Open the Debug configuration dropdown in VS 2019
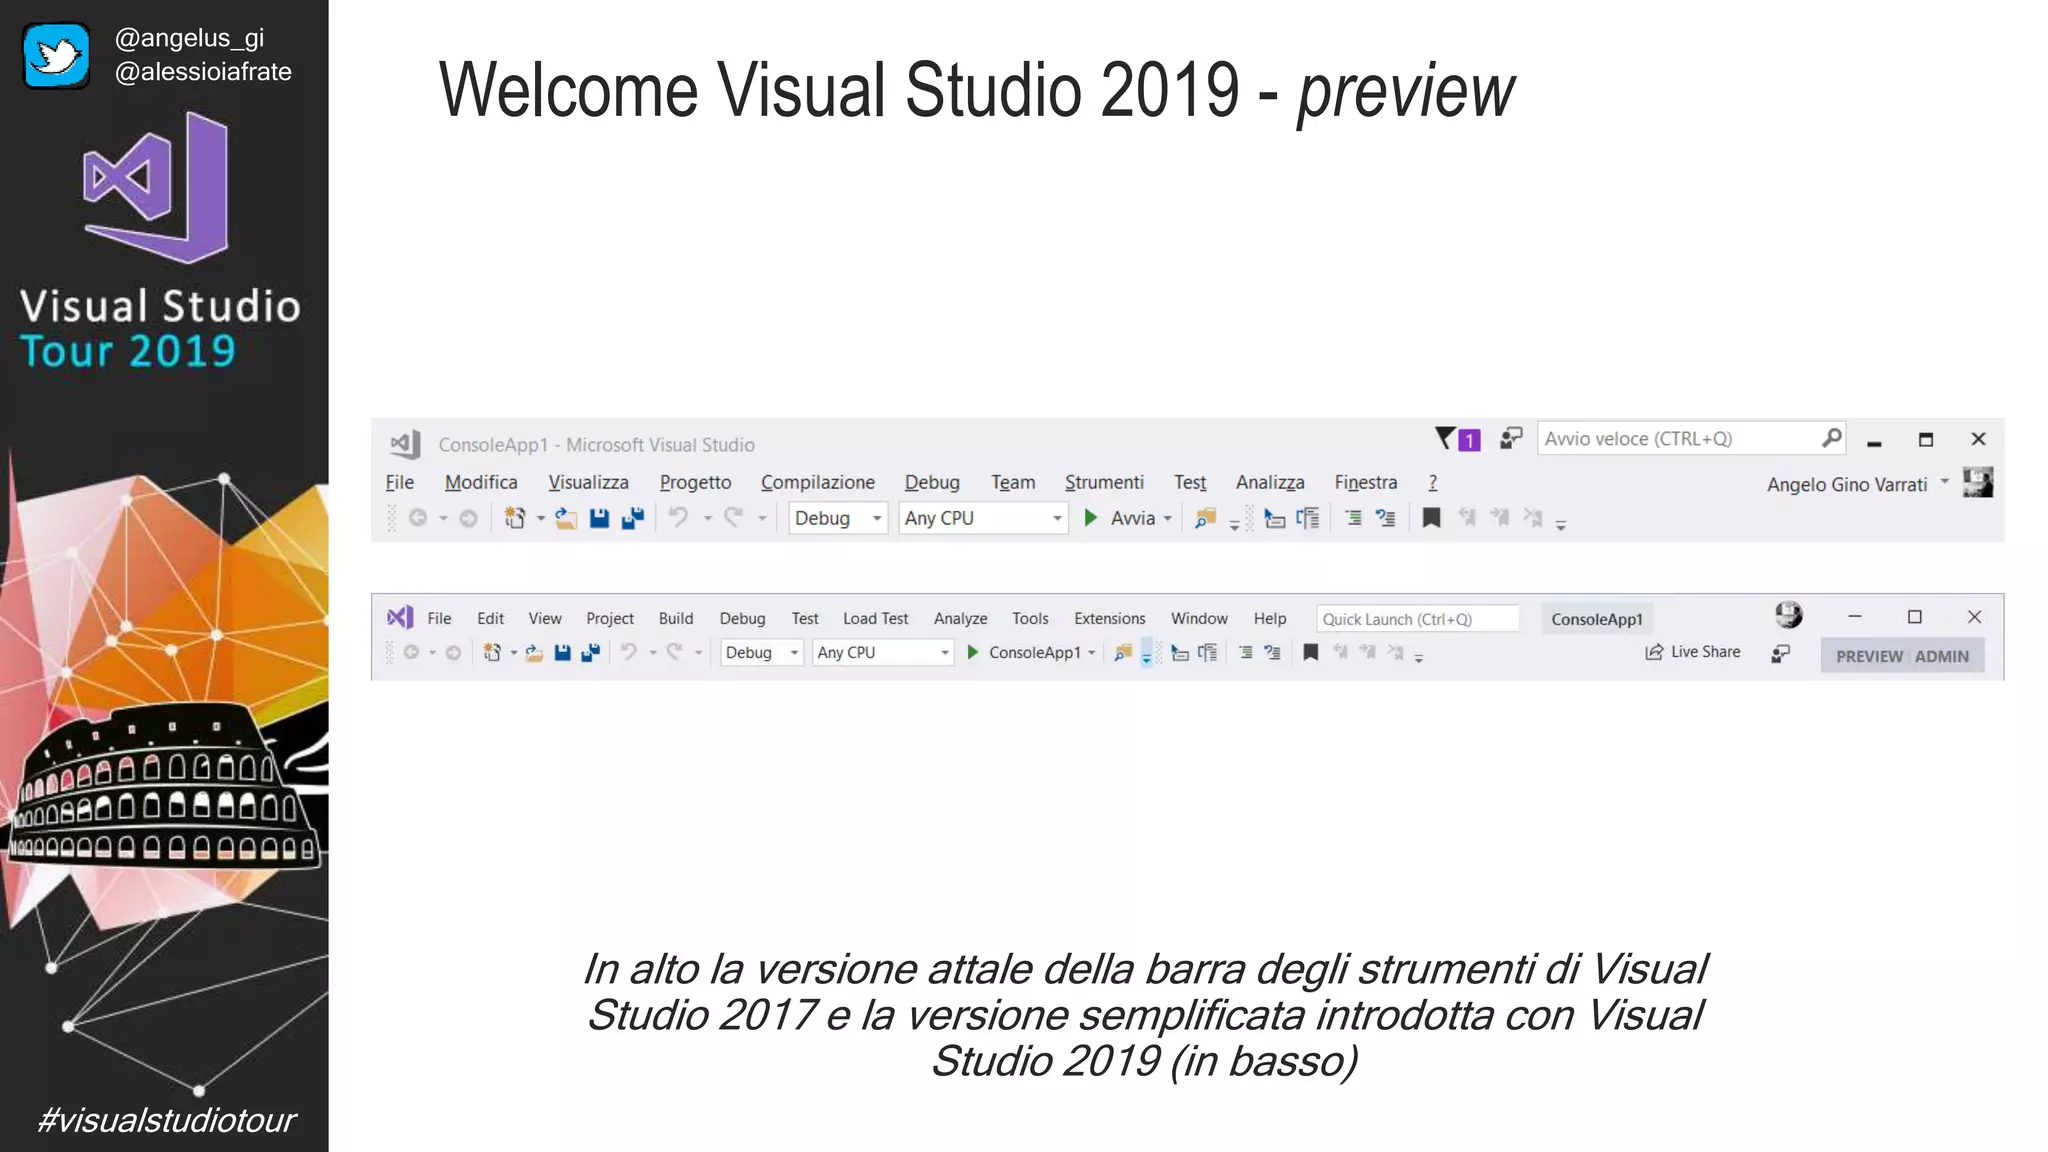The height and width of the screenshot is (1152, 2048). pyautogui.click(x=762, y=652)
